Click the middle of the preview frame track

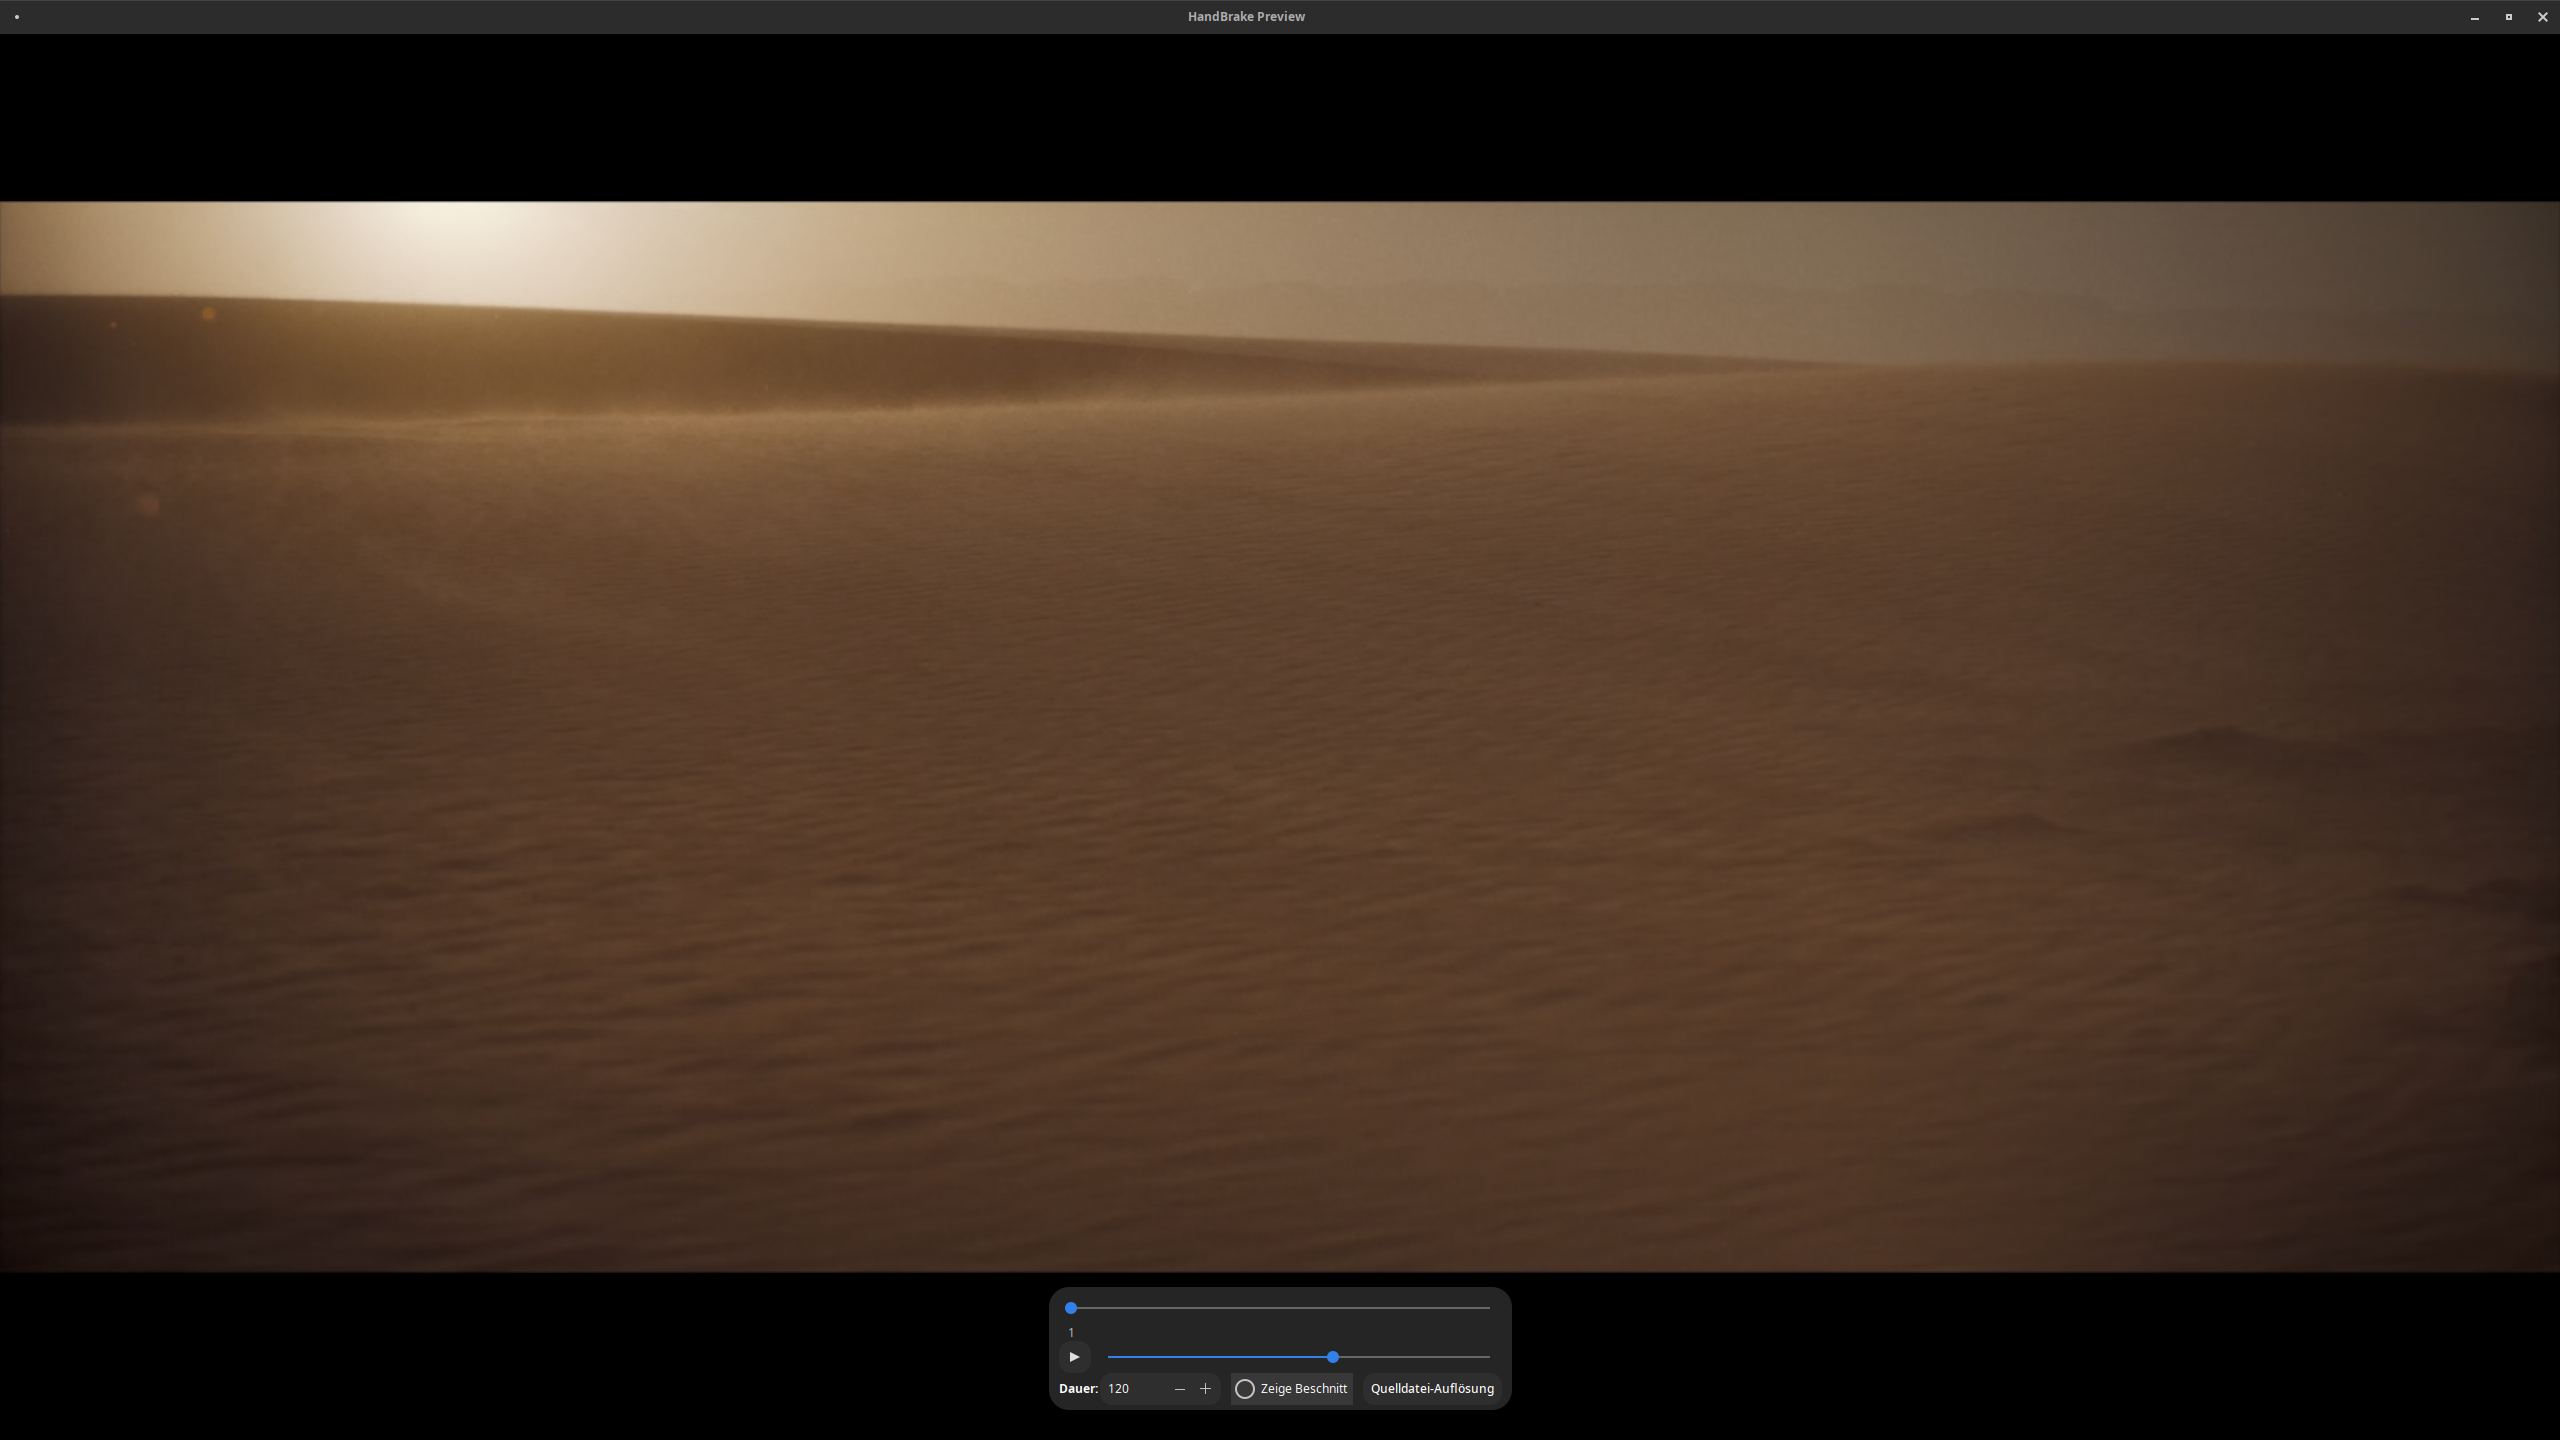pos(1280,1308)
